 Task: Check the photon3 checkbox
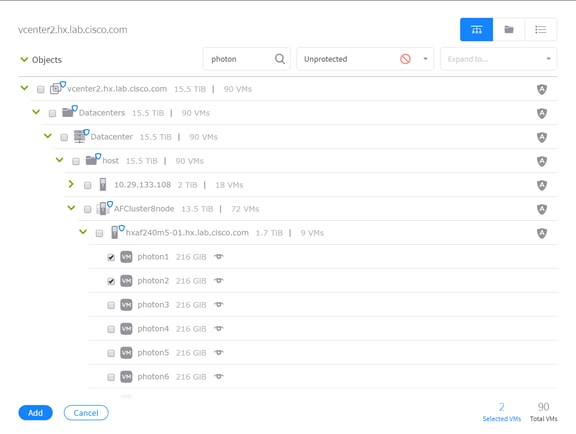click(x=111, y=305)
